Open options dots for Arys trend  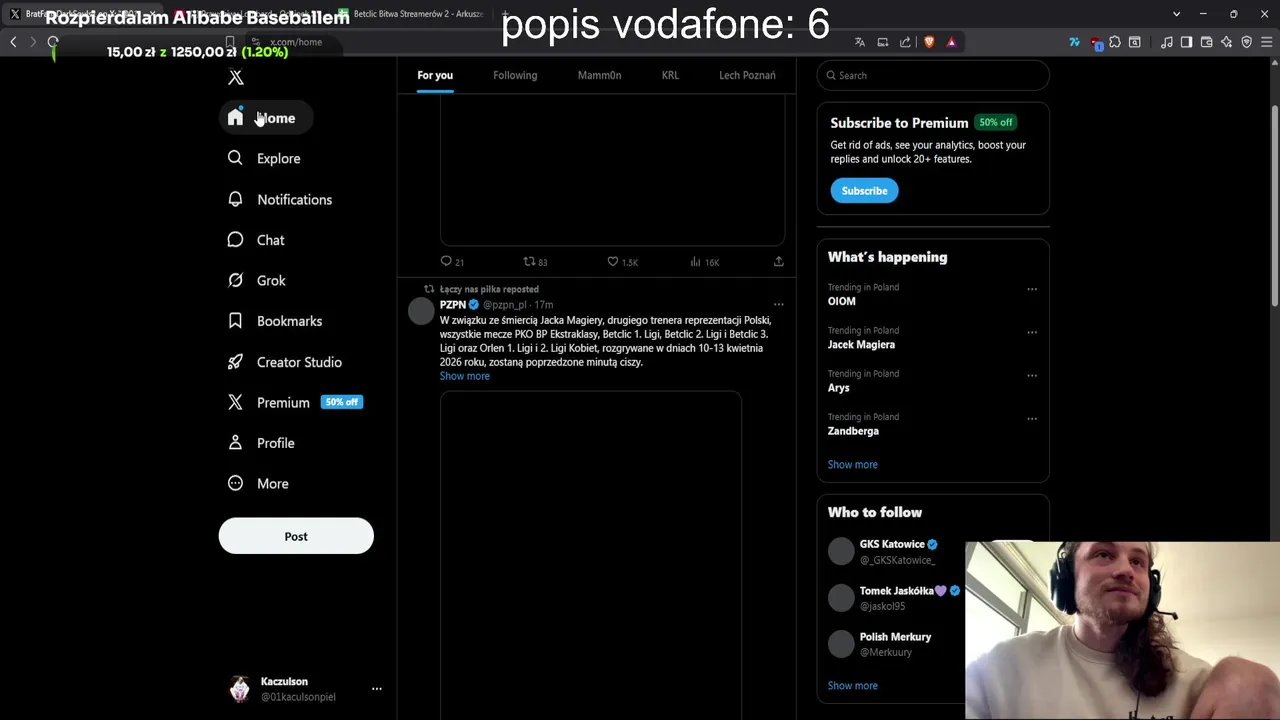point(1032,376)
